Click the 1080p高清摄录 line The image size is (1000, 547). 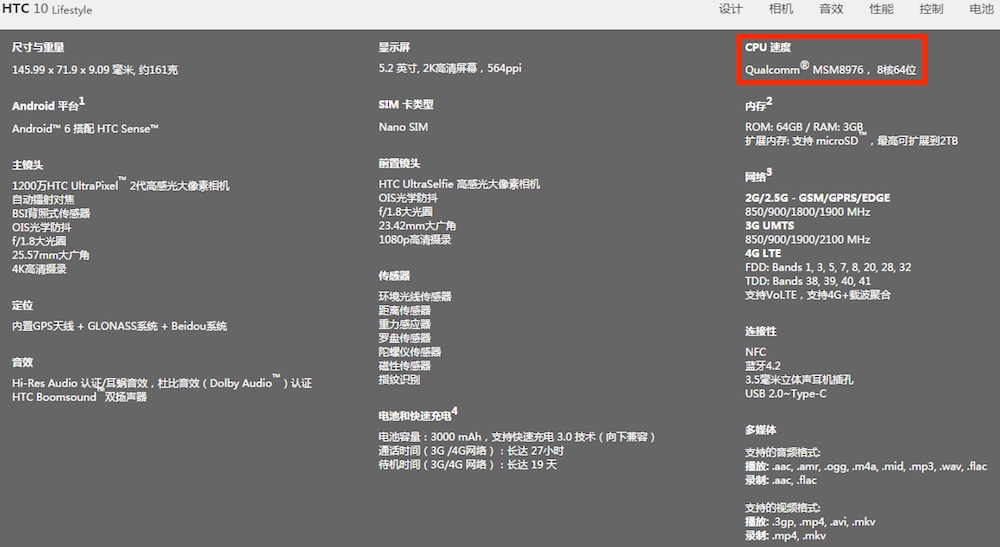coord(415,240)
